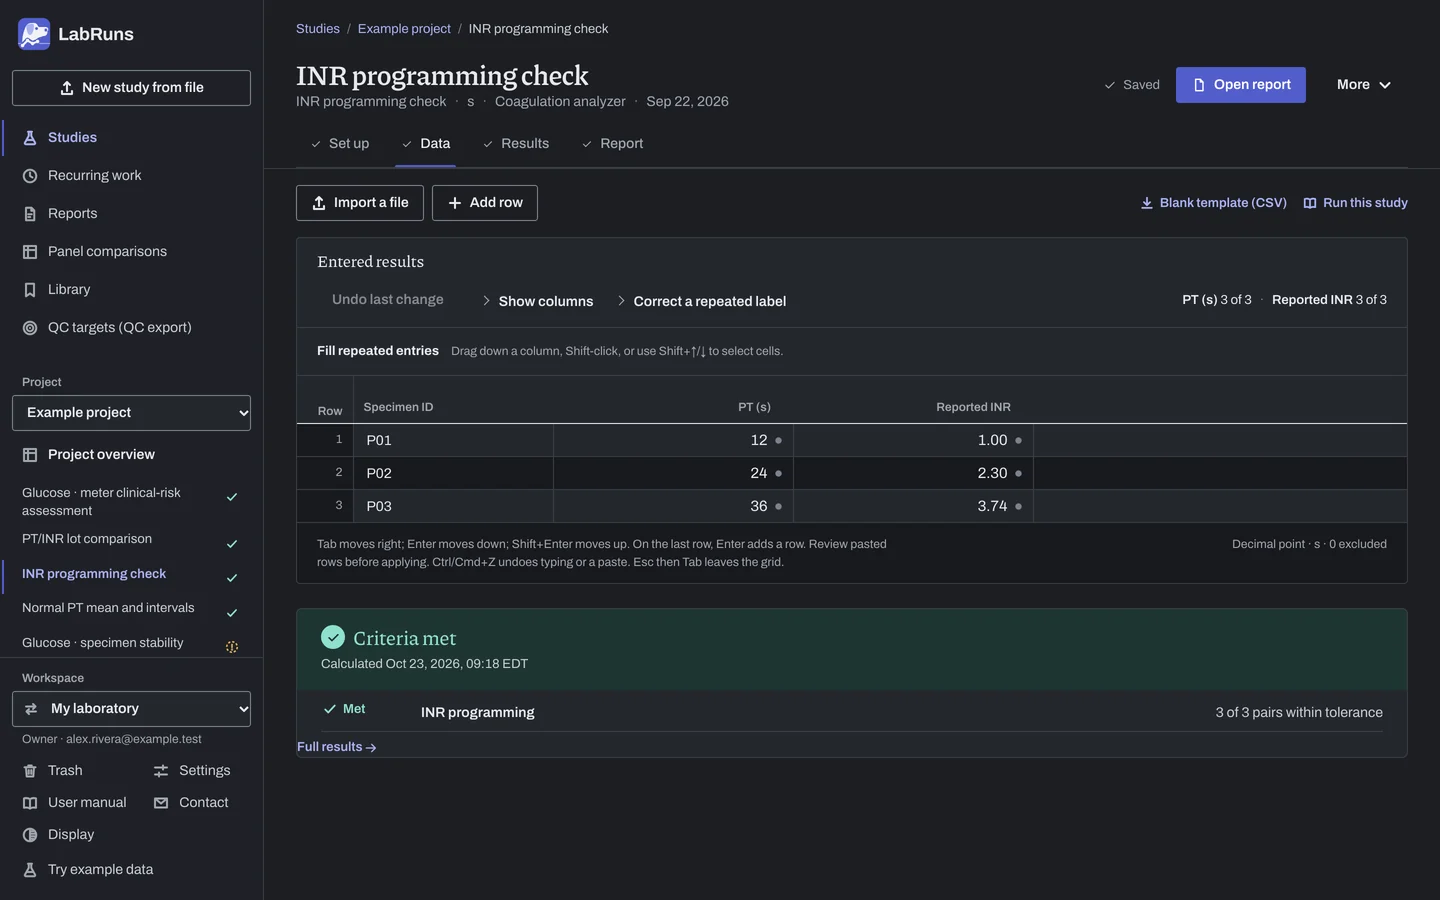Open the Workspace selector dropdown
Viewport: 1440px width, 900px height.
click(x=131, y=709)
